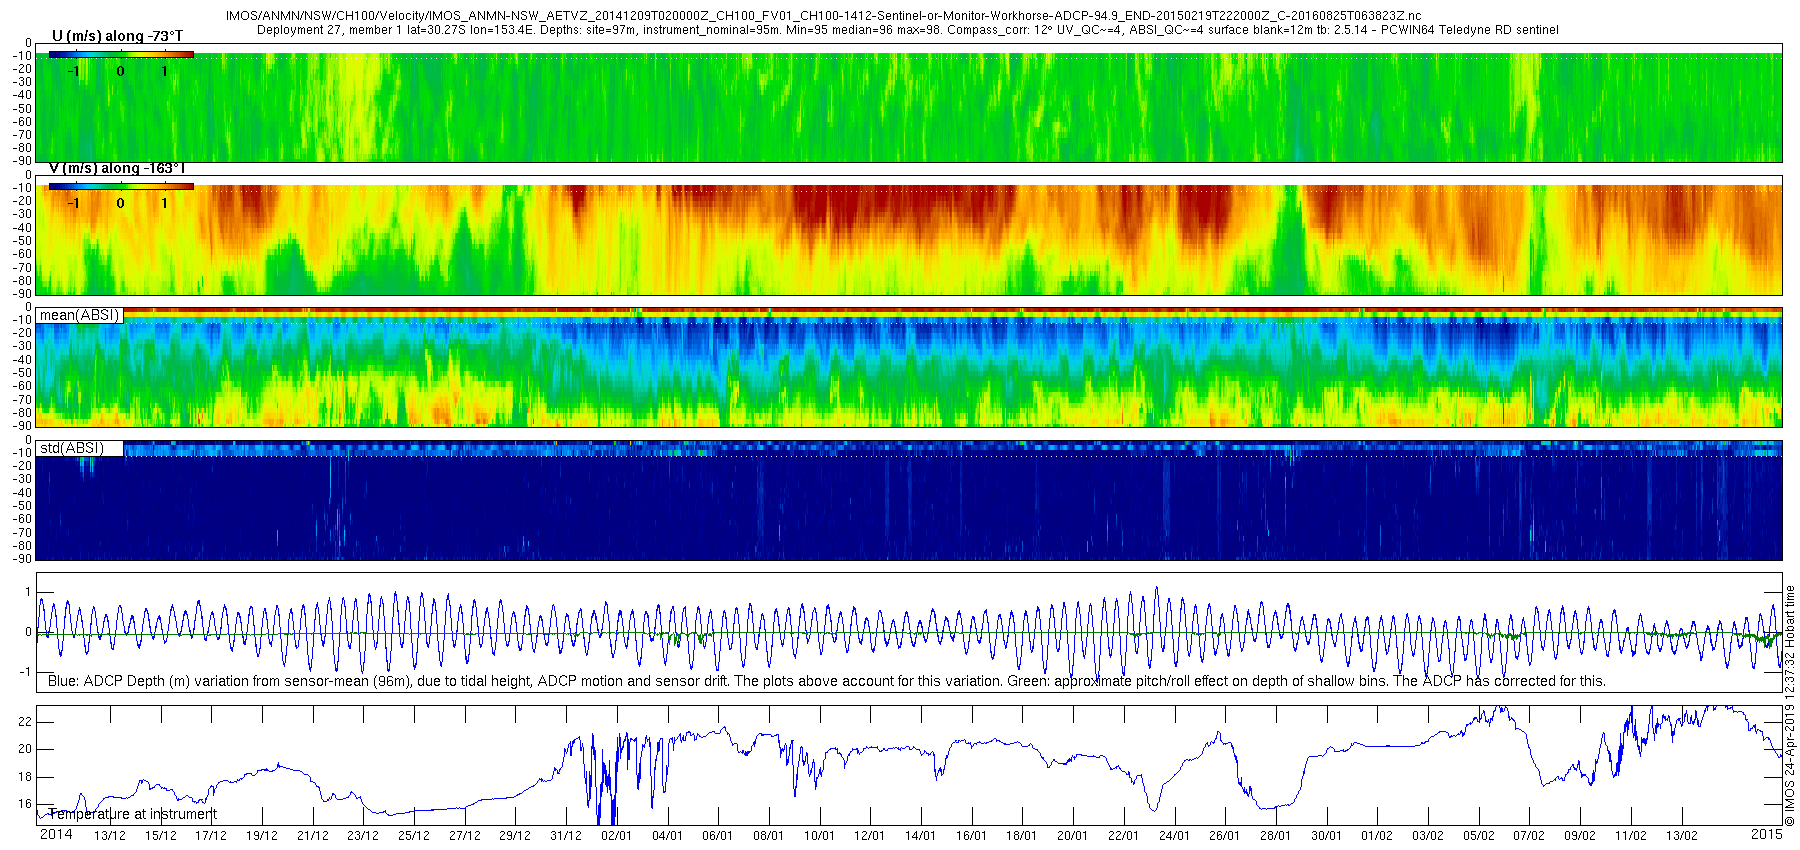Click the '11/02' date tick label

point(1630,836)
